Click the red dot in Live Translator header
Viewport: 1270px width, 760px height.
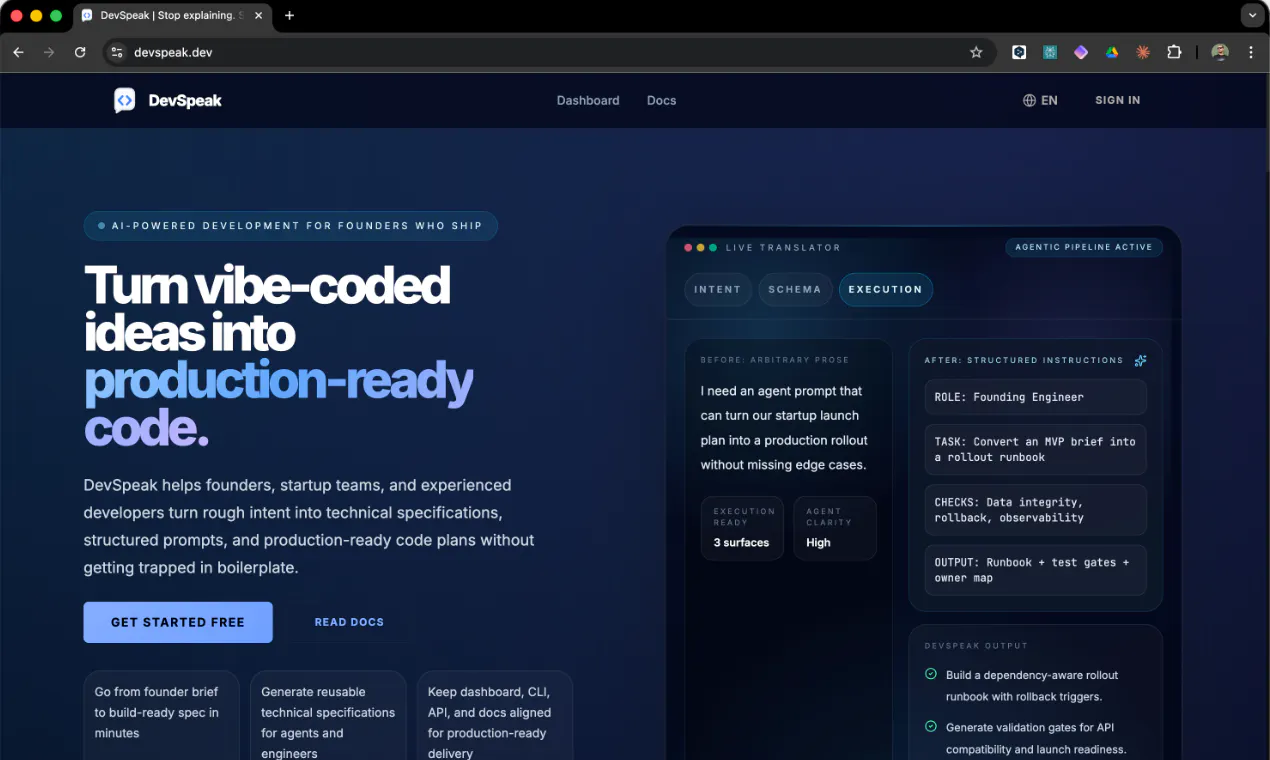pyautogui.click(x=688, y=247)
